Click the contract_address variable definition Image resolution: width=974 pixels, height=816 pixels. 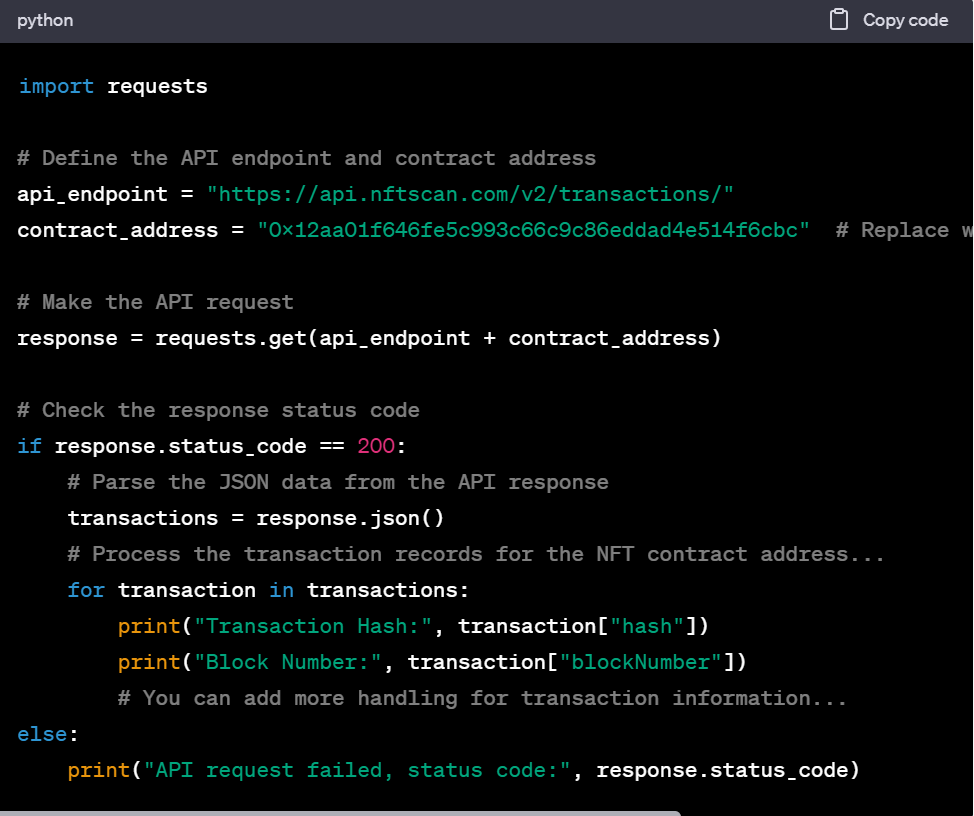click(117, 230)
